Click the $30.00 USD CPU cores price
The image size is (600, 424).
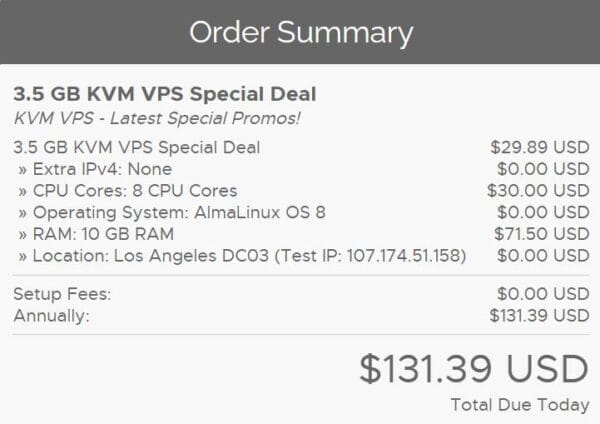tap(538, 190)
